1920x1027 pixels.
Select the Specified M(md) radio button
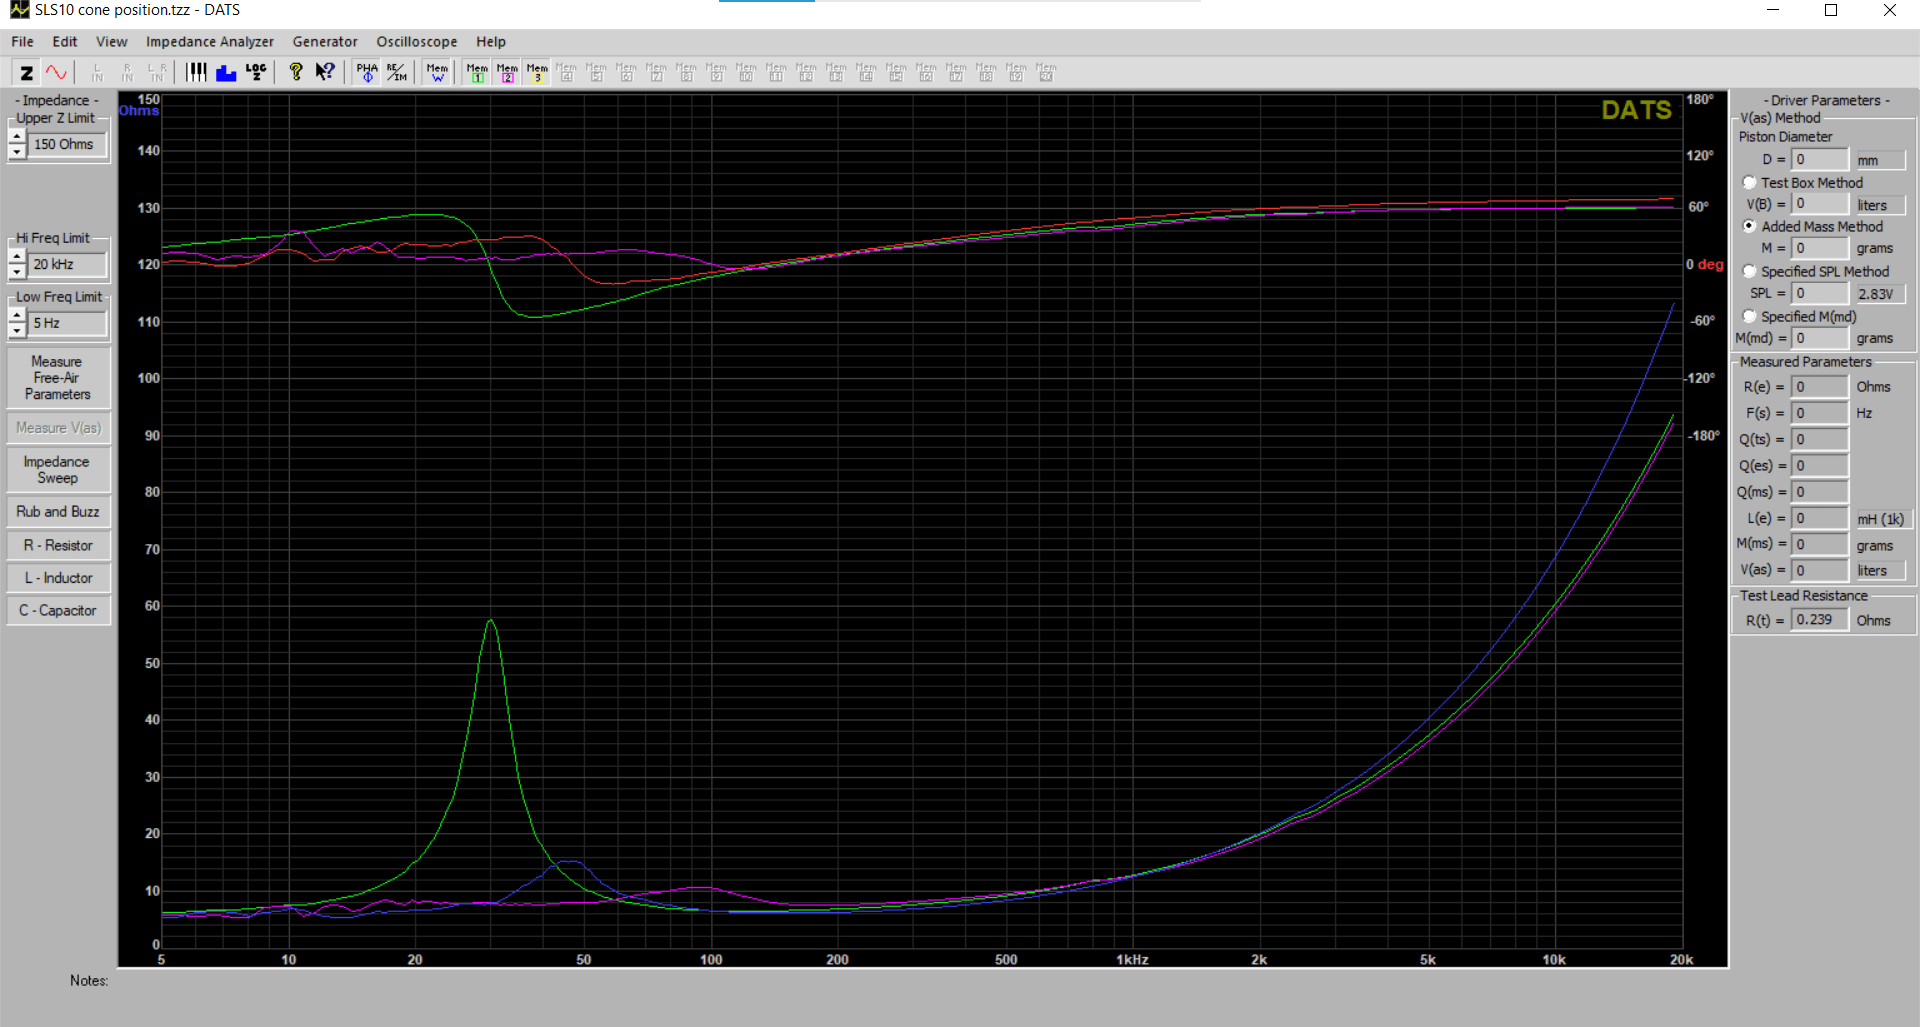click(1749, 316)
